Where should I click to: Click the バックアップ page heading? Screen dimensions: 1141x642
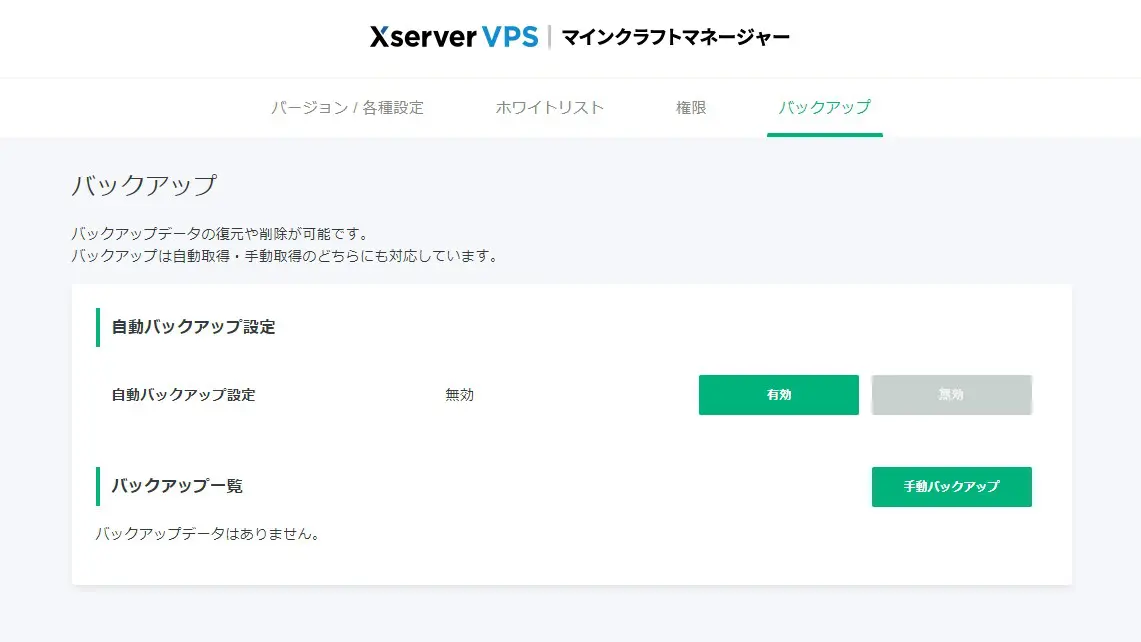(144, 185)
